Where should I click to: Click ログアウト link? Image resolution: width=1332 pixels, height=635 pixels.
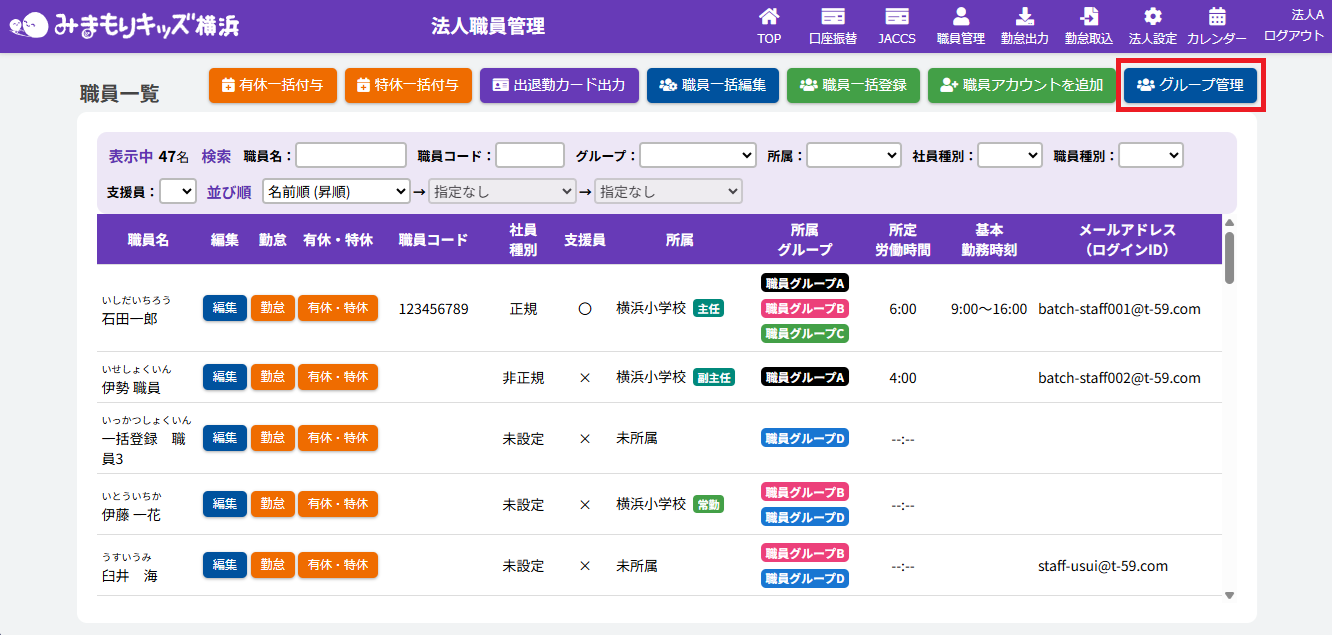pyautogui.click(x=1294, y=35)
